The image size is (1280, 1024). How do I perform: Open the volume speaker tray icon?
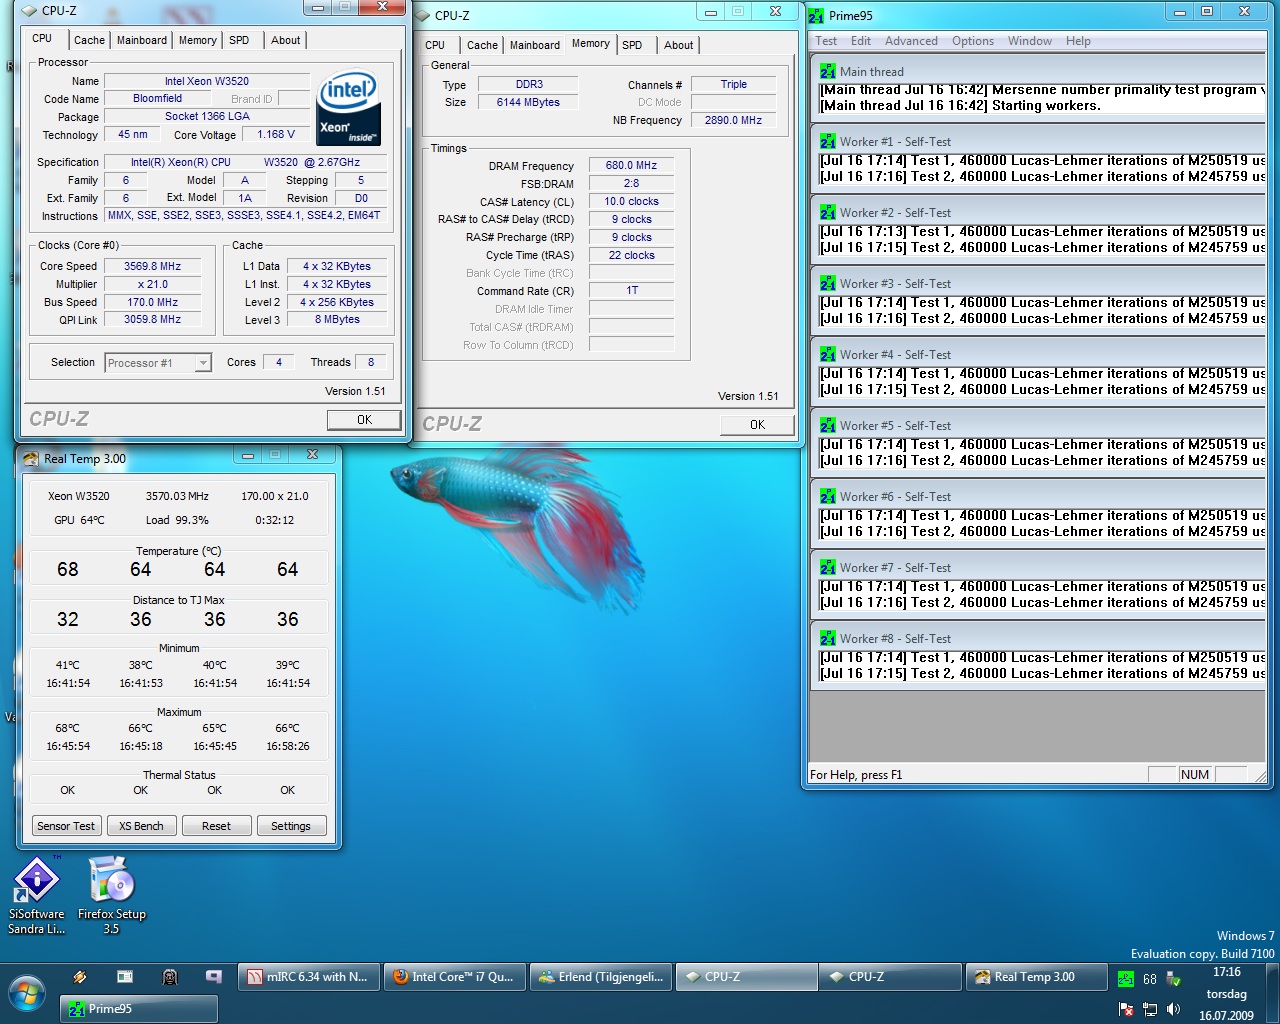tap(1174, 1009)
